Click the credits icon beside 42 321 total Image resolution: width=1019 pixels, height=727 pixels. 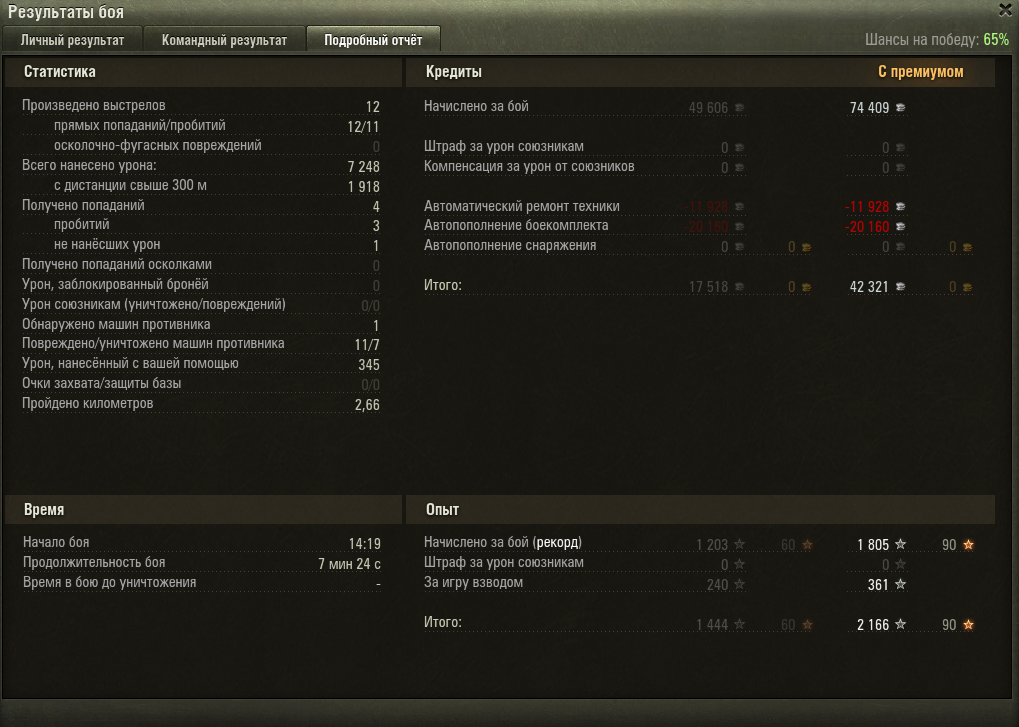tap(901, 287)
